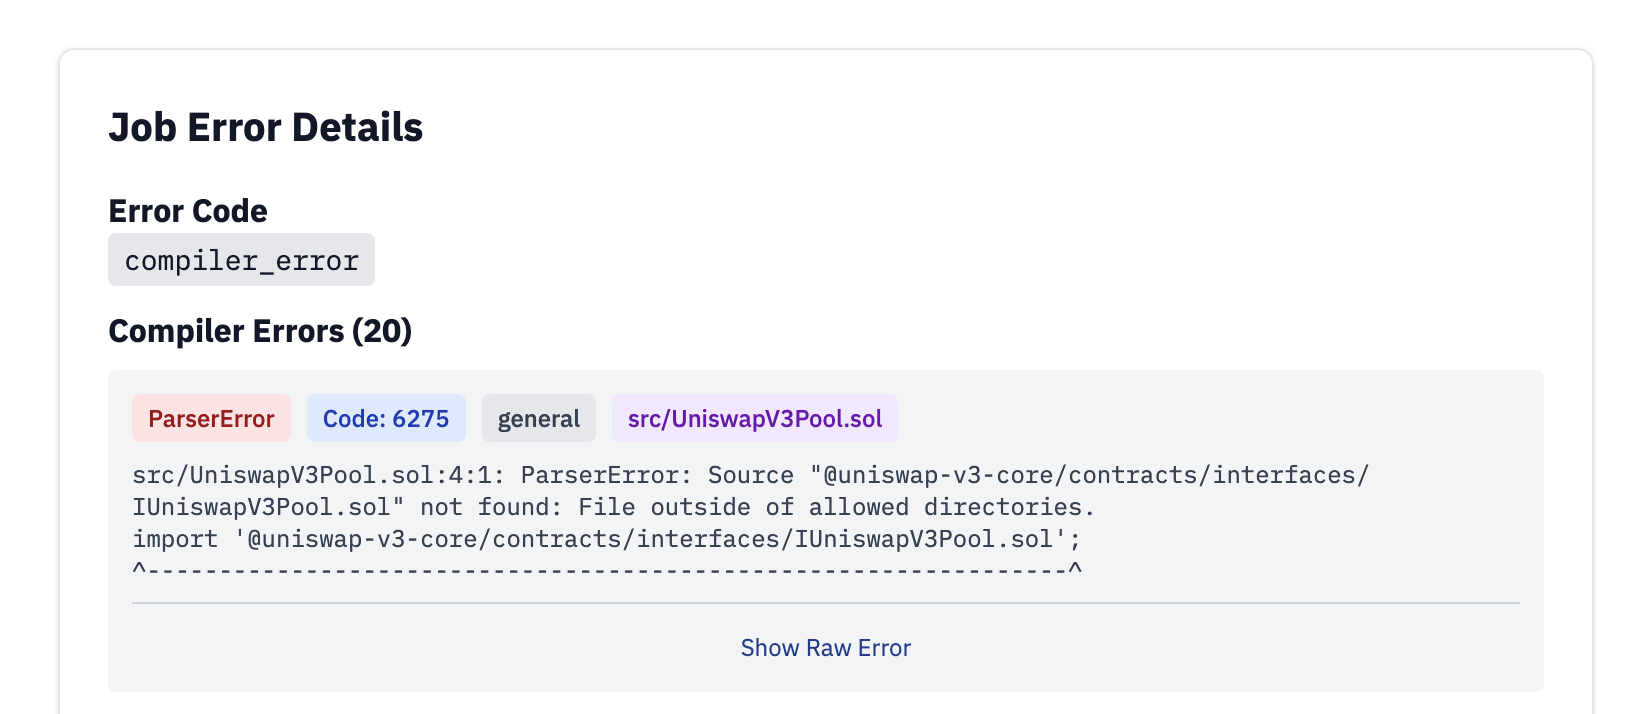1638x714 pixels.
Task: Toggle the raw error view via Show Raw Error
Action: pos(825,647)
